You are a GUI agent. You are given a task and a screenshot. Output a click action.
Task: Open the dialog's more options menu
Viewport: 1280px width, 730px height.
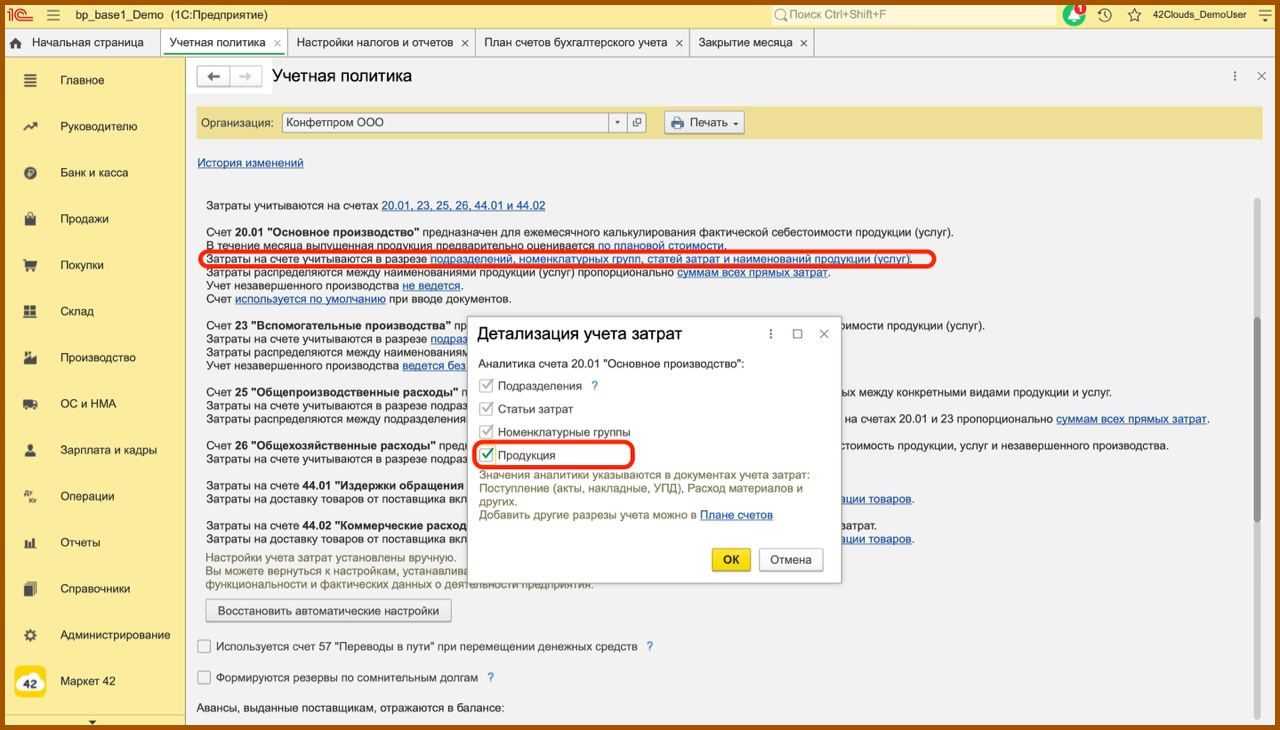coord(771,334)
